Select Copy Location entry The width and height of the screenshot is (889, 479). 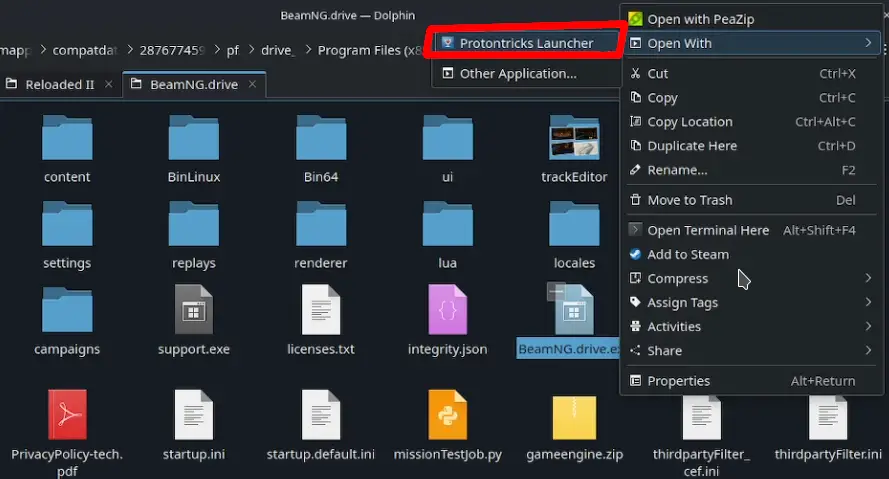(x=754, y=122)
